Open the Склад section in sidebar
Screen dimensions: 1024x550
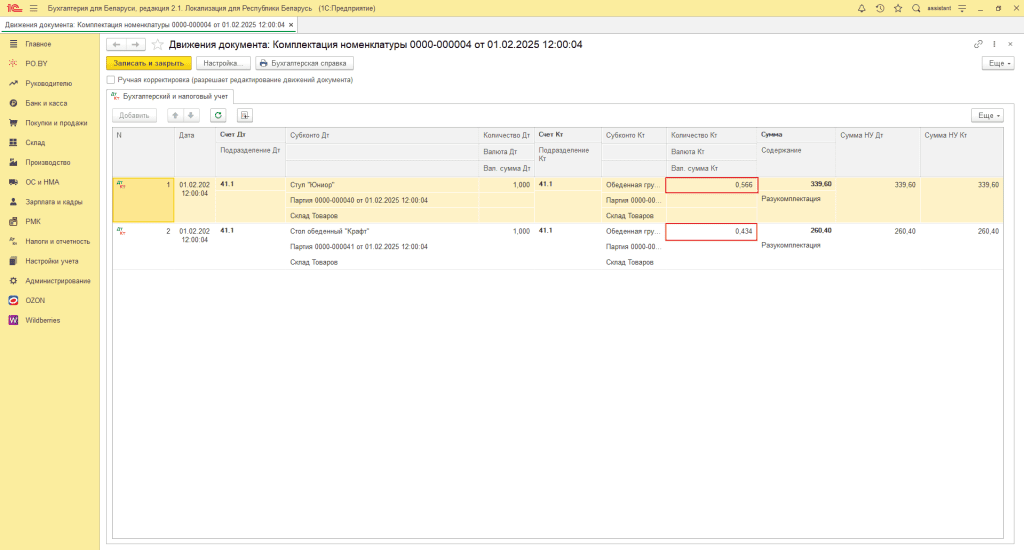click(35, 142)
